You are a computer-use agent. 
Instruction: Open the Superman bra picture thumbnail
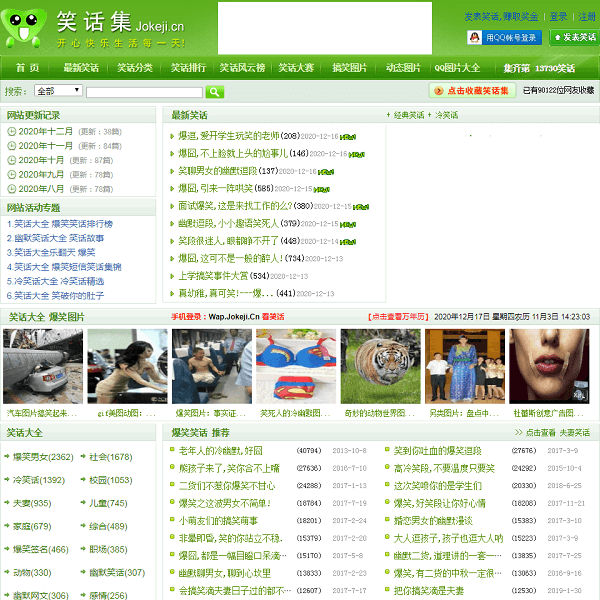(296, 366)
